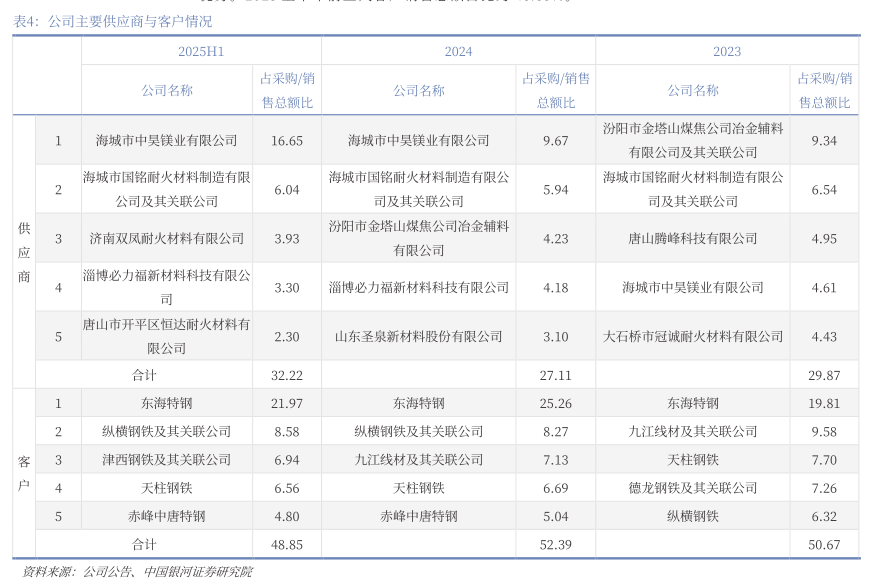Screen dimensions: 871x582
Task: Select the 2023 customer total 50.67
Action: tap(824, 544)
